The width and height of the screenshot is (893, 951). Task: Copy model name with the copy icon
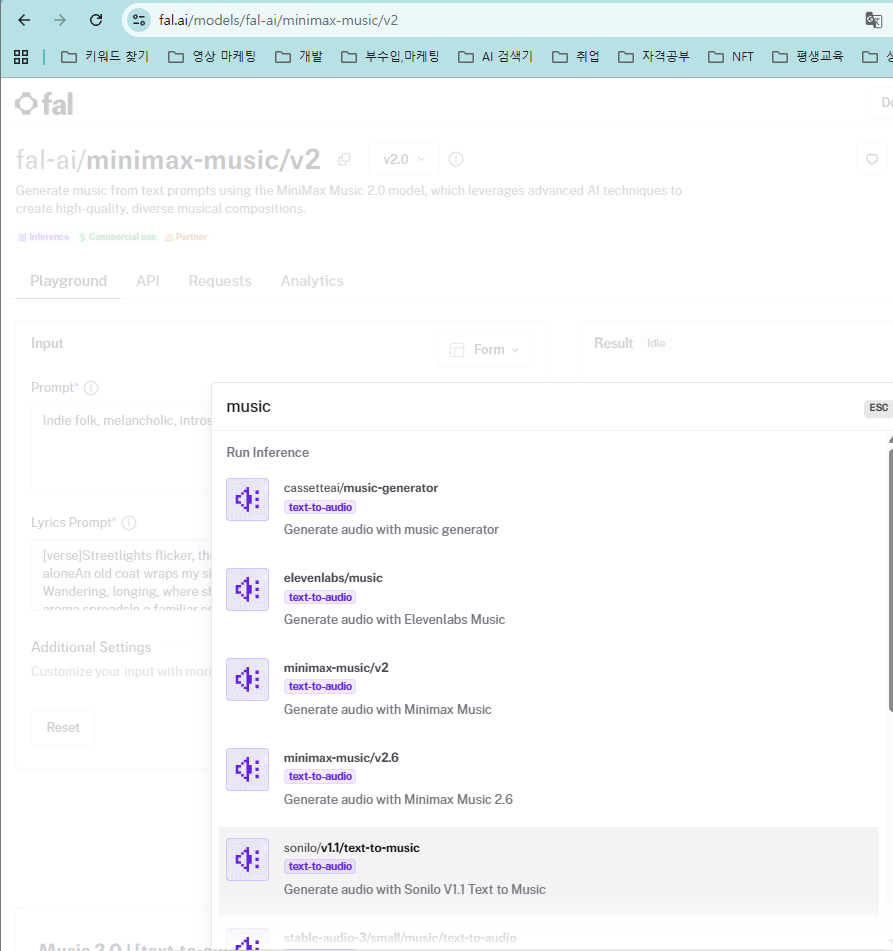coord(344,160)
